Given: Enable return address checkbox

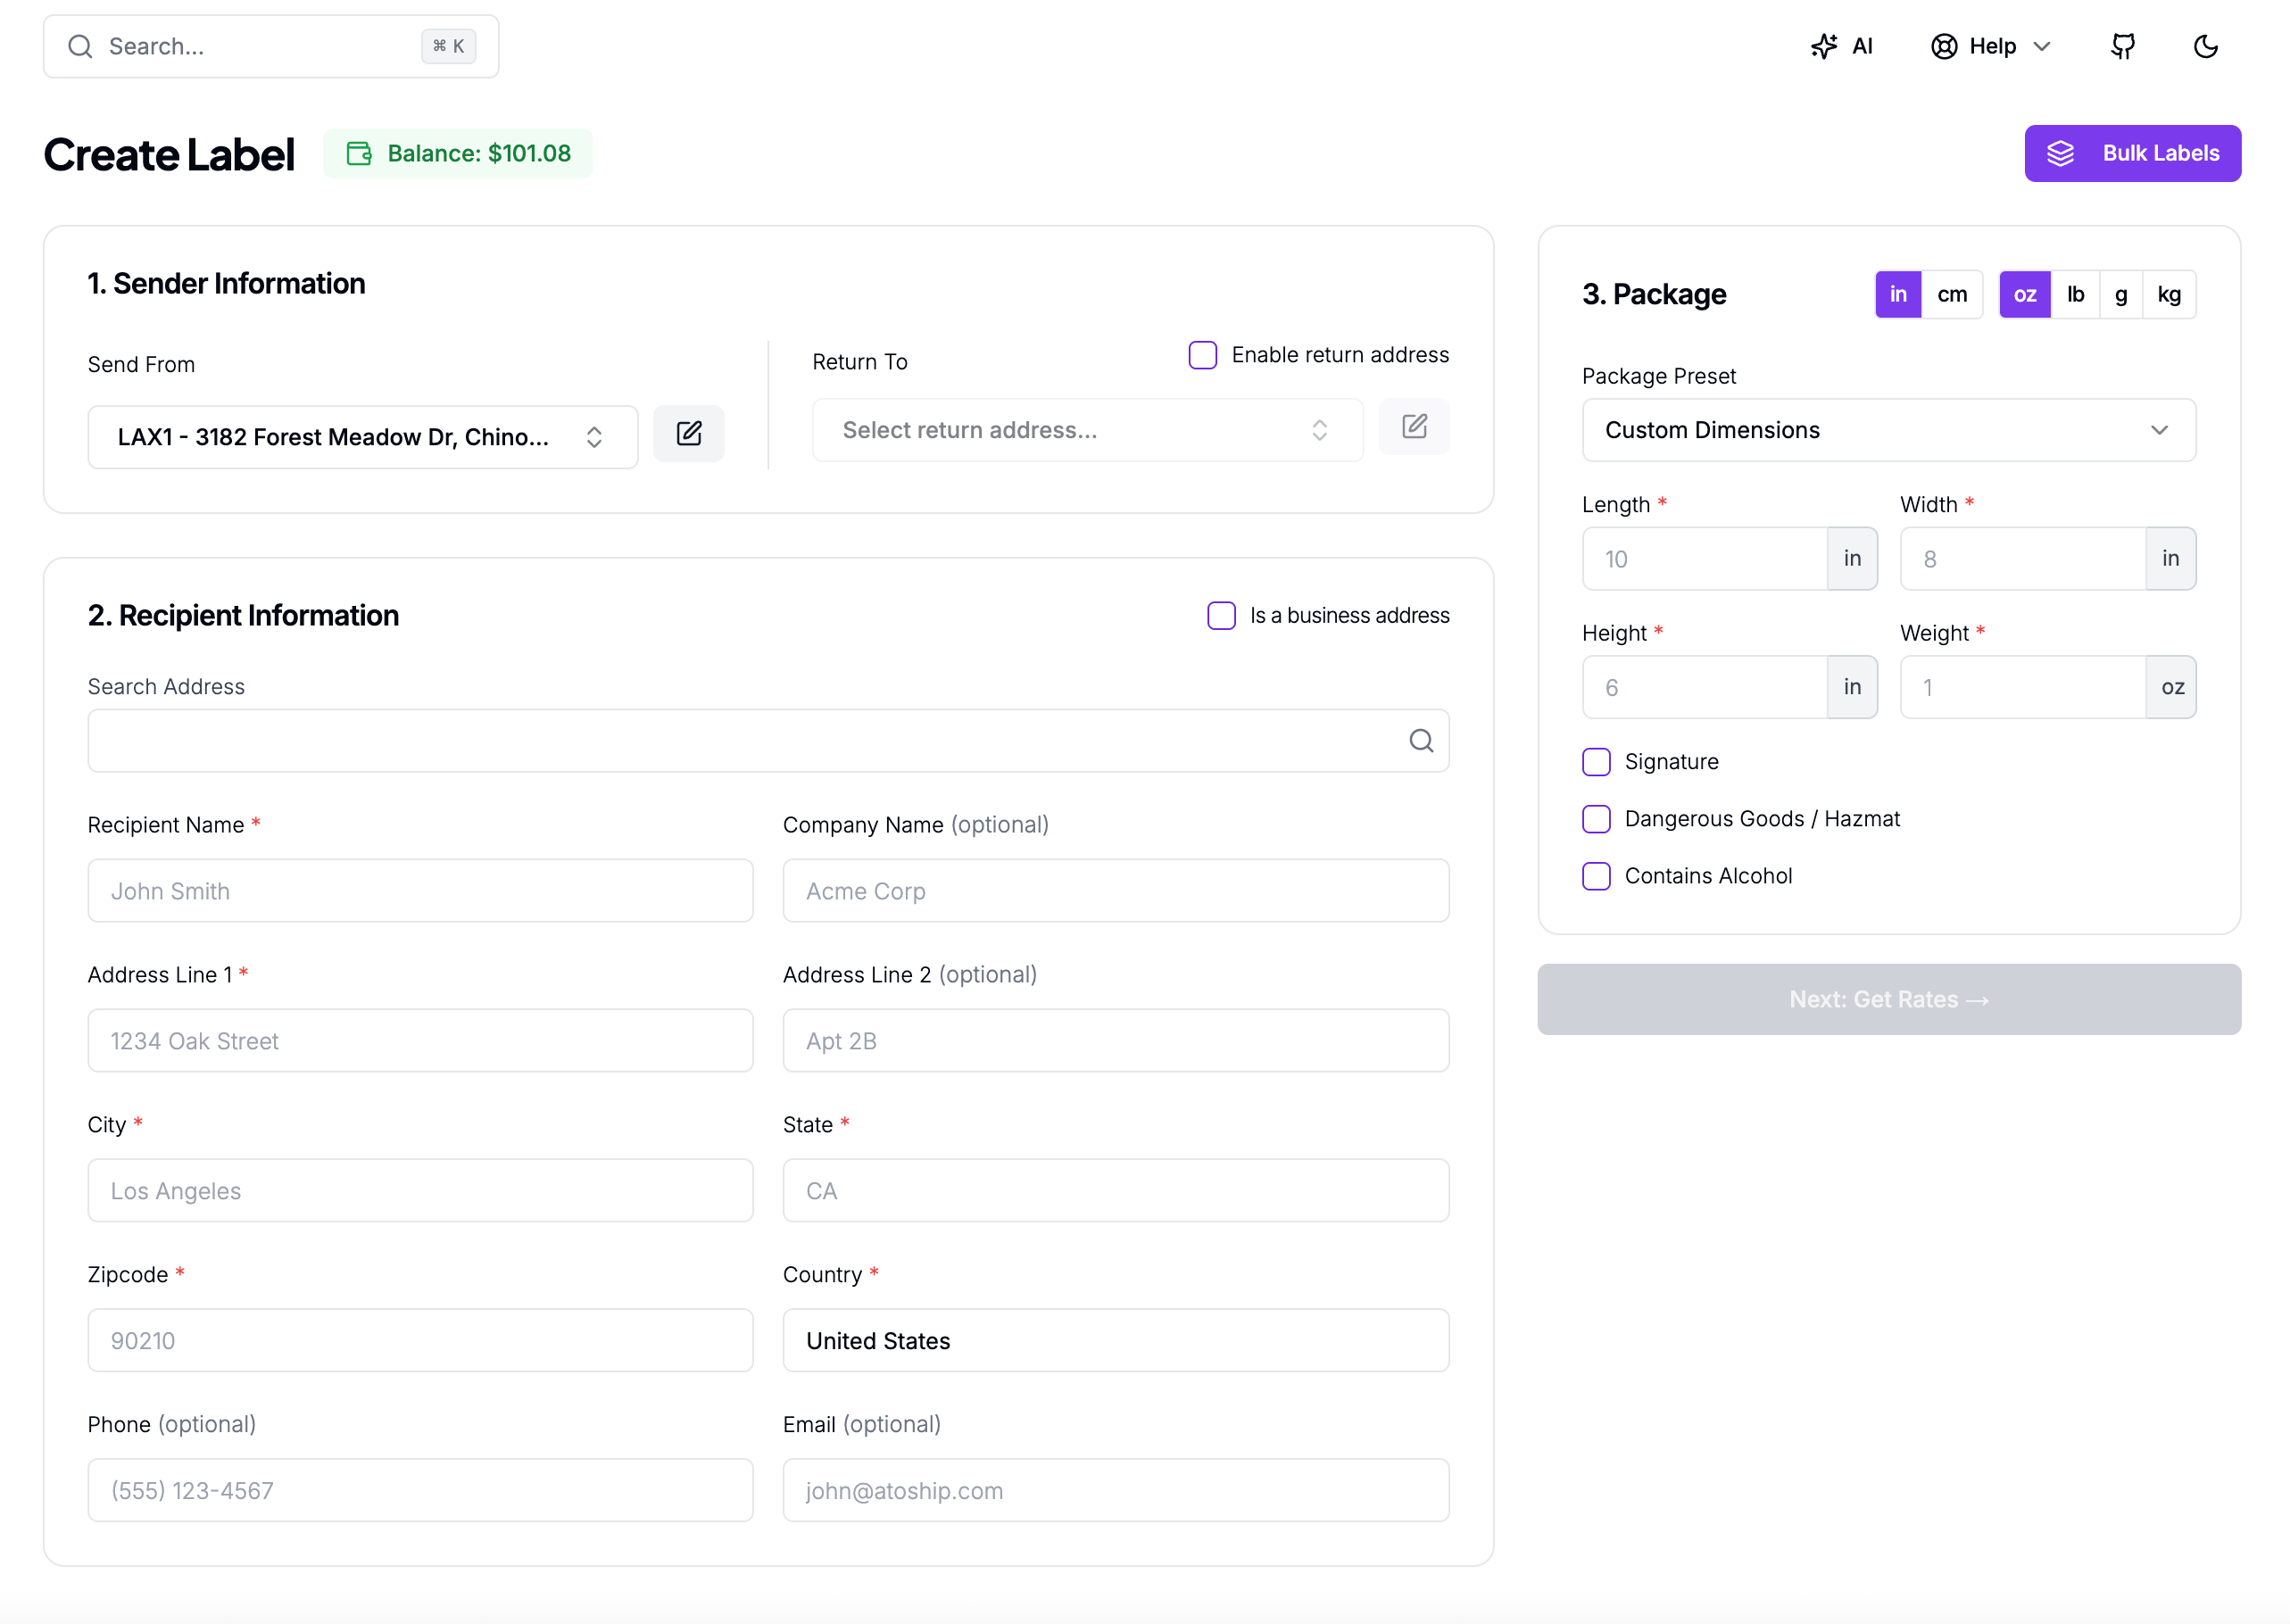Looking at the screenshot, I should click(1202, 355).
